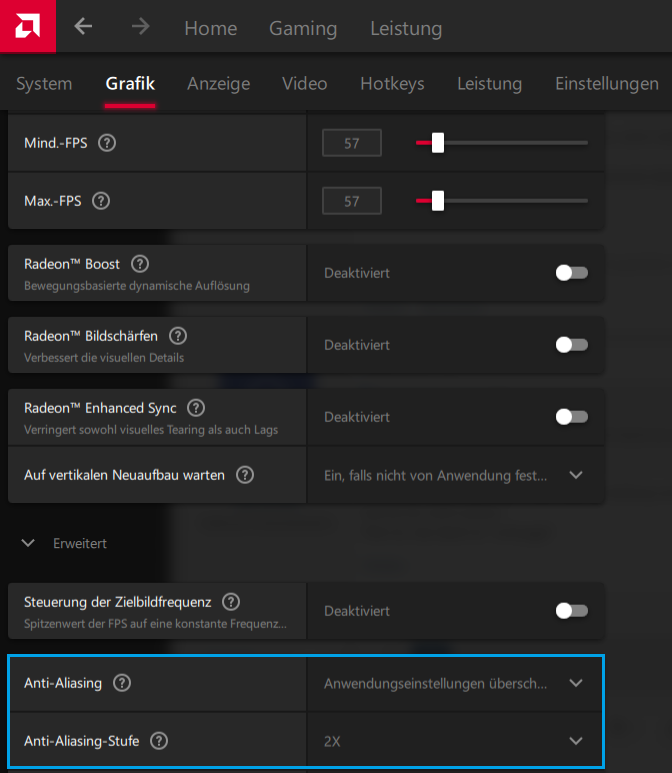This screenshot has width=672, height=773.
Task: Show help for Radeon Boost
Action: click(x=140, y=264)
